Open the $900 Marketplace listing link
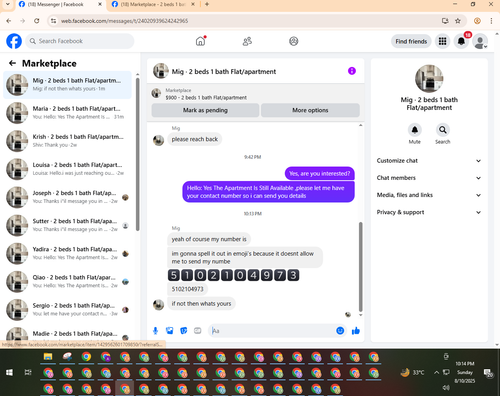Viewport: 500px width, 396px height. [x=206, y=98]
